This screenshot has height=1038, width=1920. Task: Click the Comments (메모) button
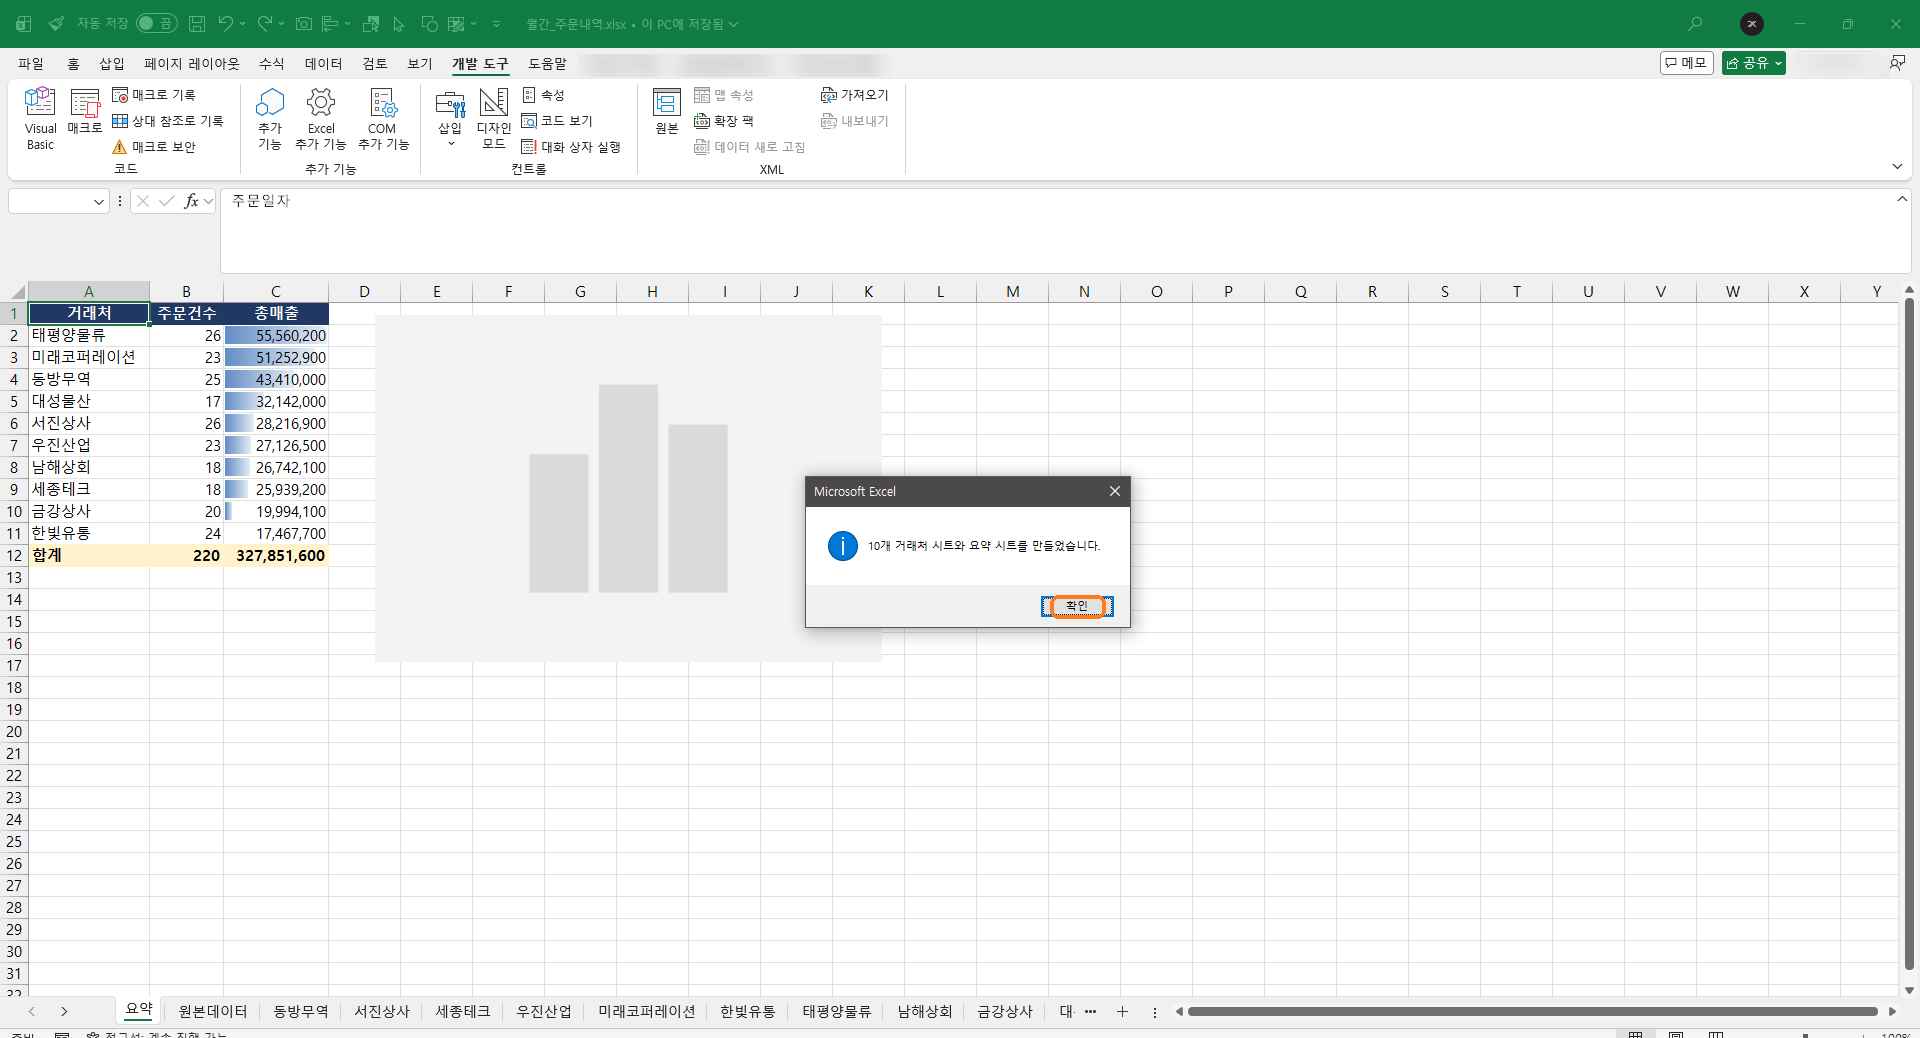(x=1687, y=63)
